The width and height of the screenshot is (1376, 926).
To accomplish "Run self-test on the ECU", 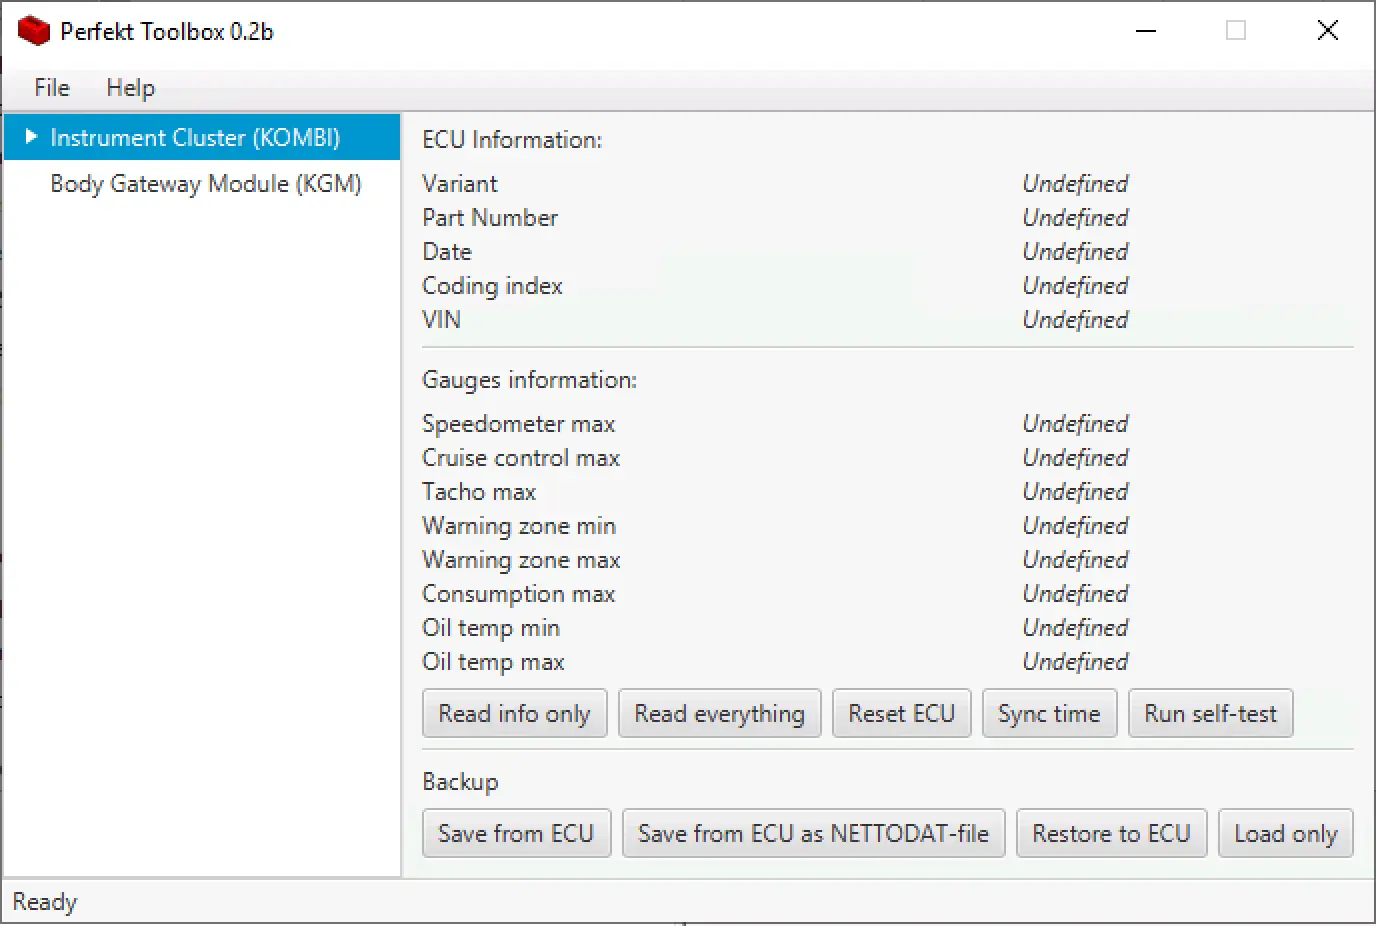I will 1210,713.
